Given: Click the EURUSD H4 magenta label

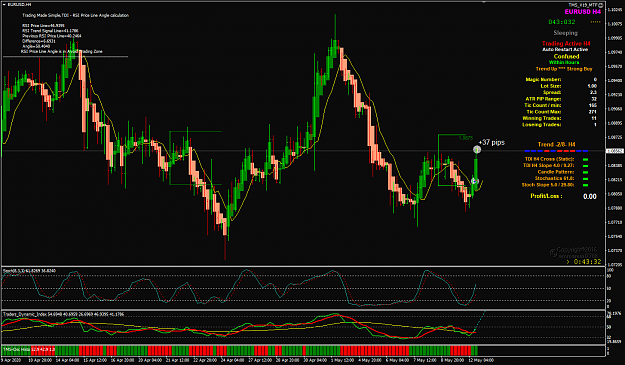Looking at the screenshot, I should tap(582, 12).
